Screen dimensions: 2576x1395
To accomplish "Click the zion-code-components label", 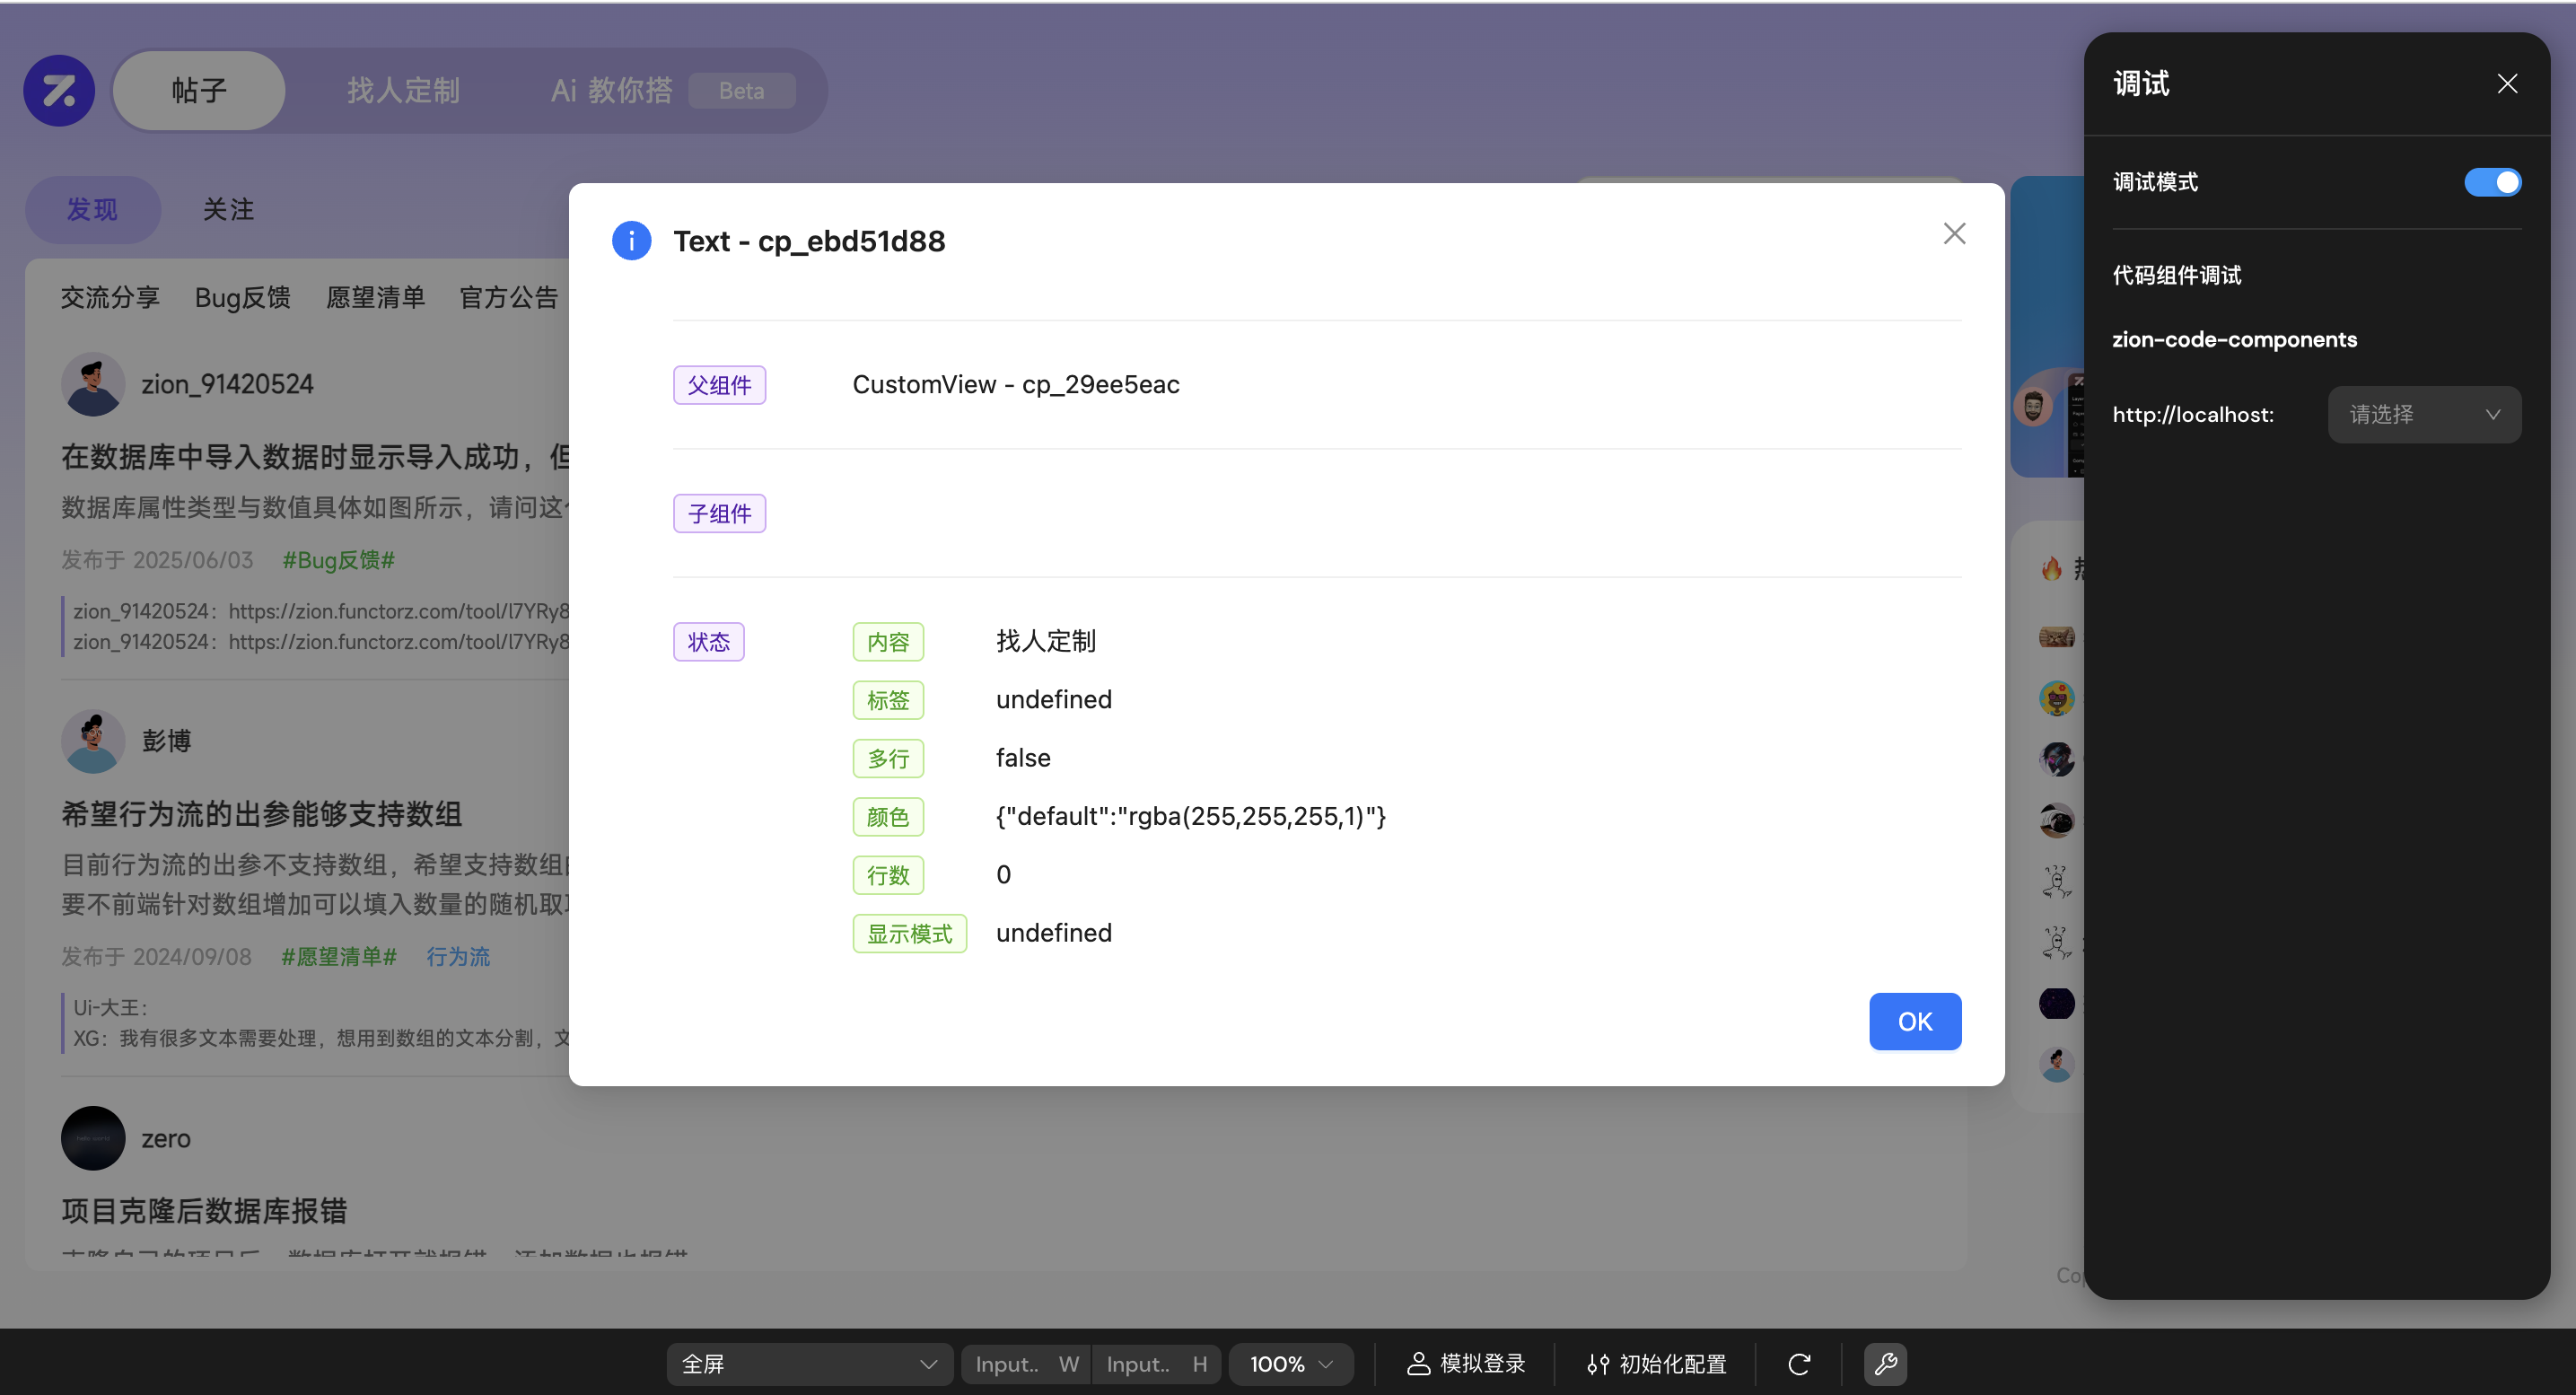I will point(2233,339).
